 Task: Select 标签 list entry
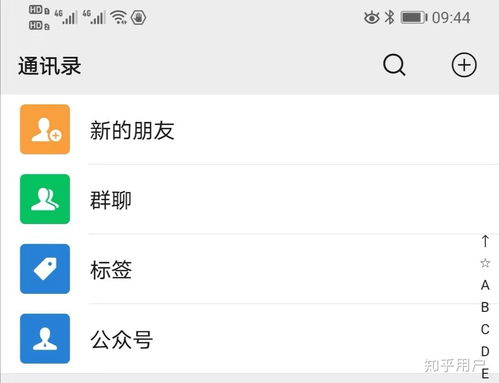pos(250,269)
